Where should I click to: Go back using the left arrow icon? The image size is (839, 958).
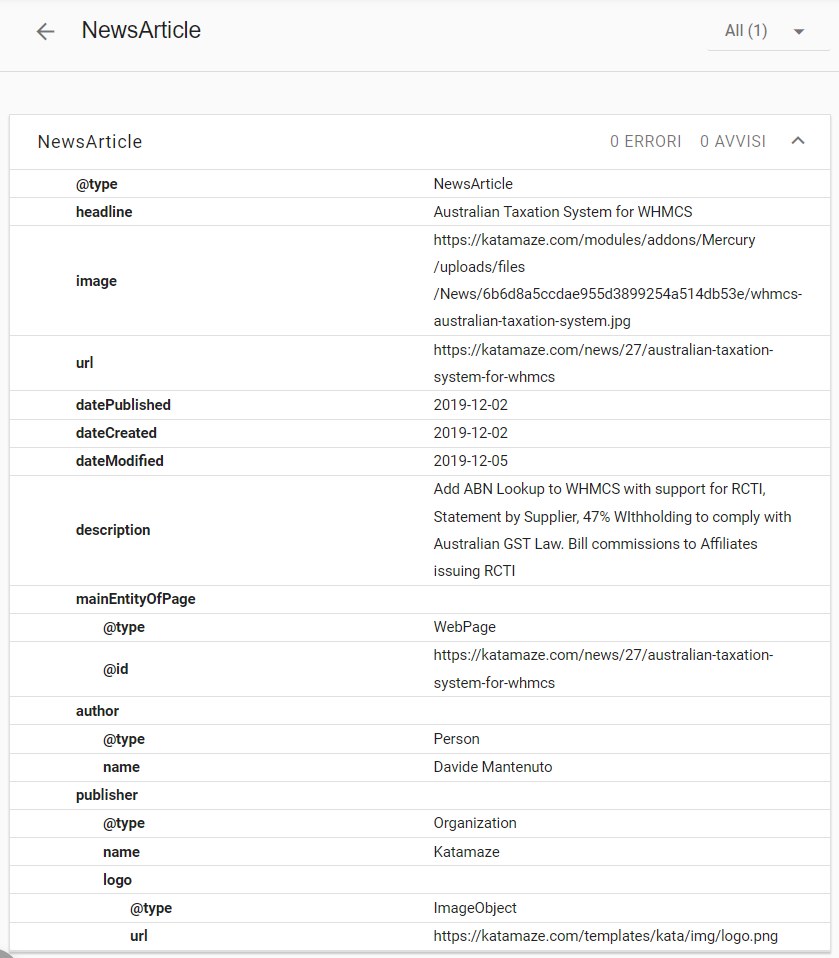[45, 31]
